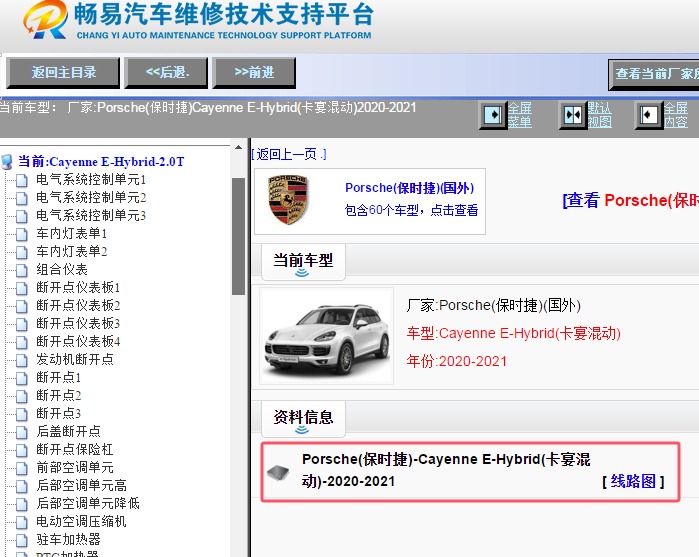
Task: Select 断开点仪表板3 in the tree
Action: pos(78,323)
